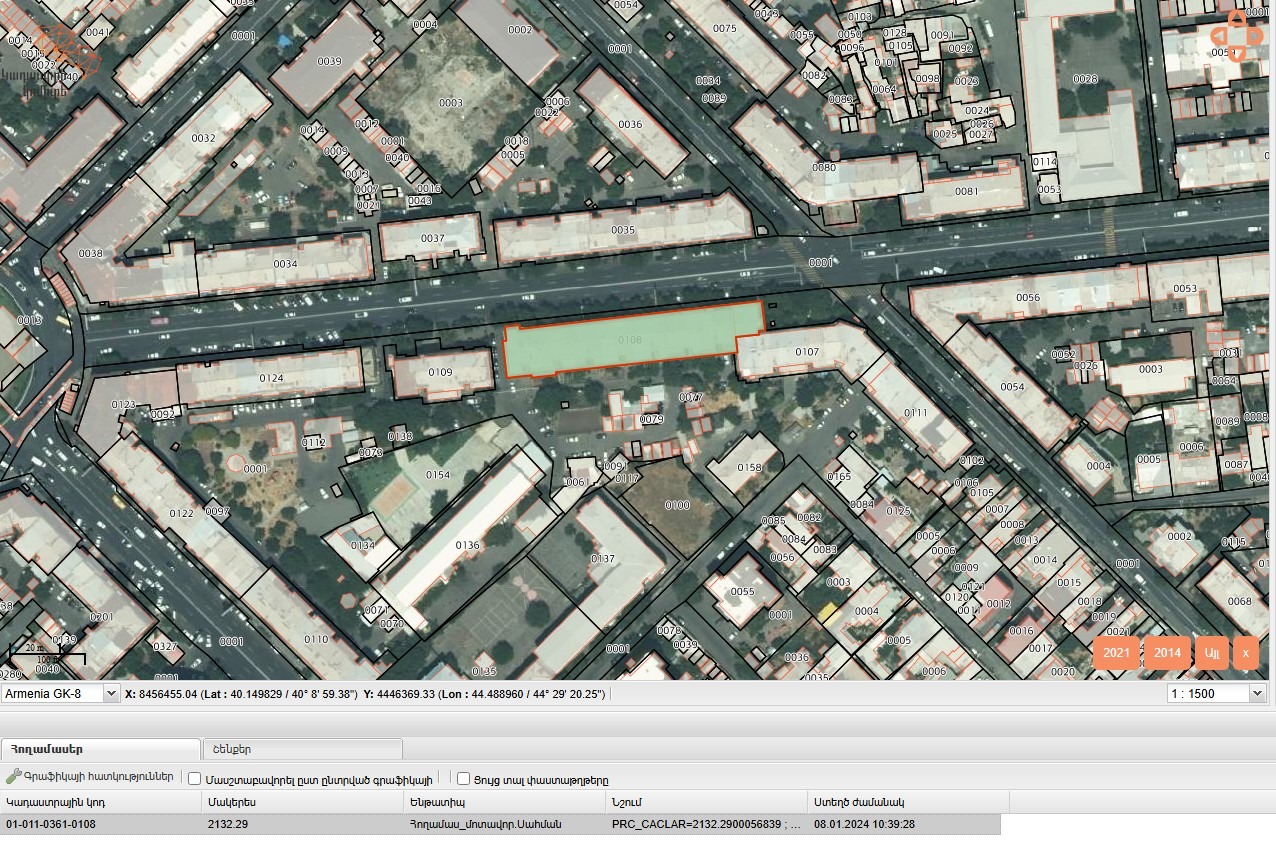The image size is (1276, 841).
Task: Open graphic properties via the wrench icon
Action: pyautogui.click(x=13, y=777)
